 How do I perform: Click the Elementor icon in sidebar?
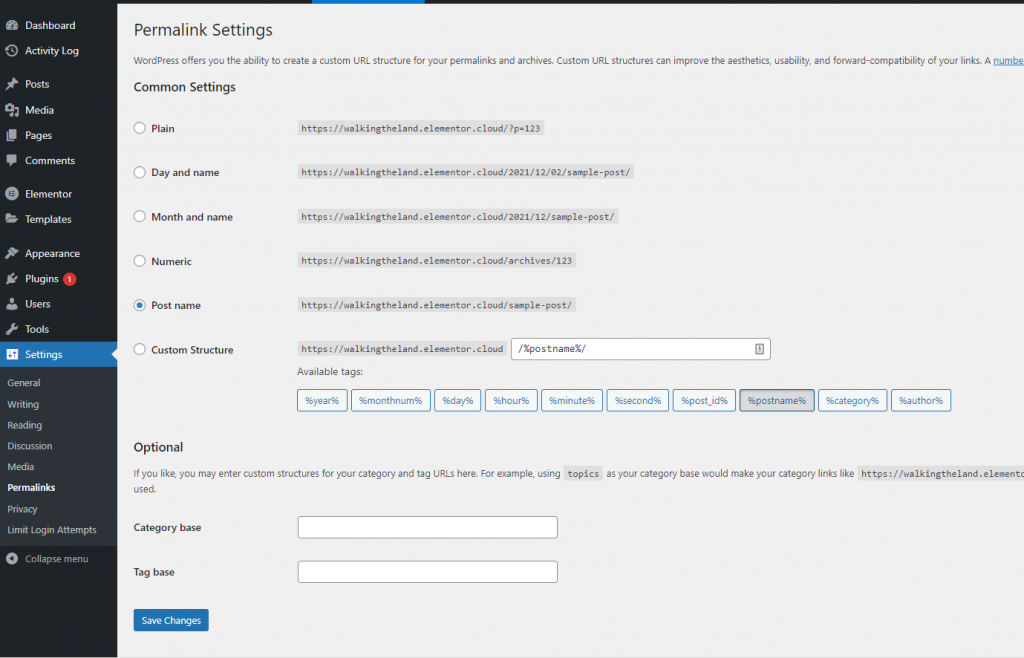tap(12, 194)
